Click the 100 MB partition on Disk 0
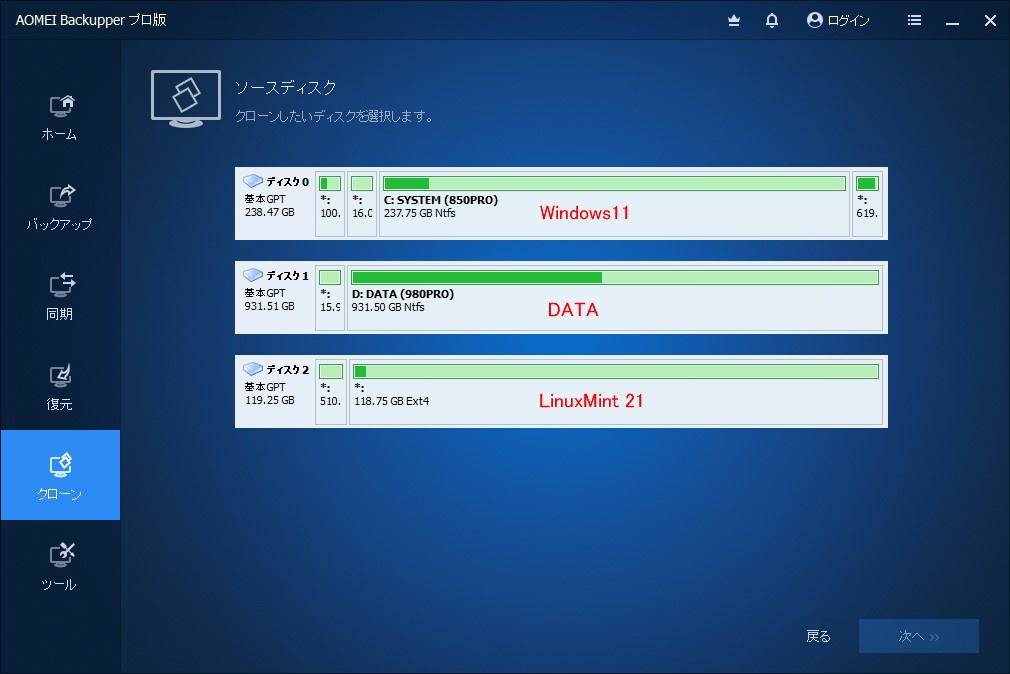Image resolution: width=1010 pixels, height=674 pixels. 330,204
